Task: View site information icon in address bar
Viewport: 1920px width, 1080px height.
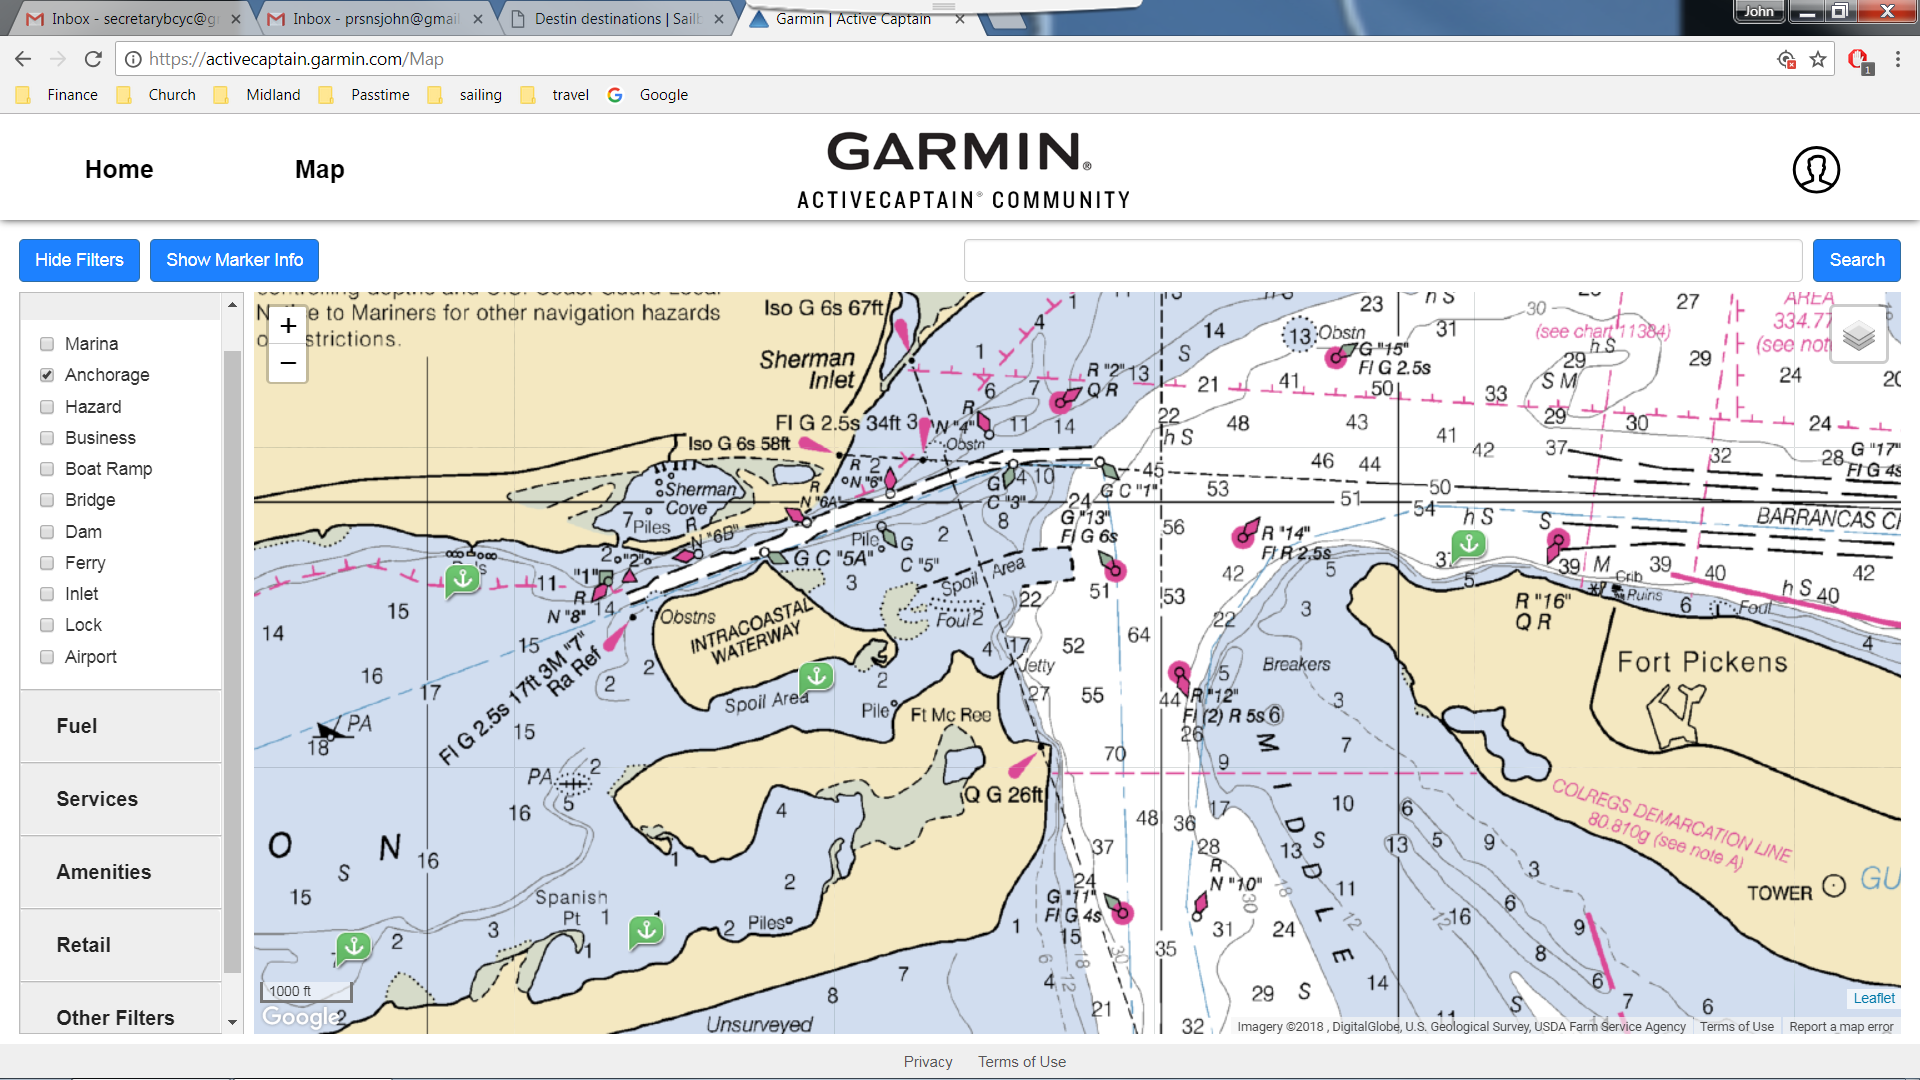Action: [x=132, y=59]
